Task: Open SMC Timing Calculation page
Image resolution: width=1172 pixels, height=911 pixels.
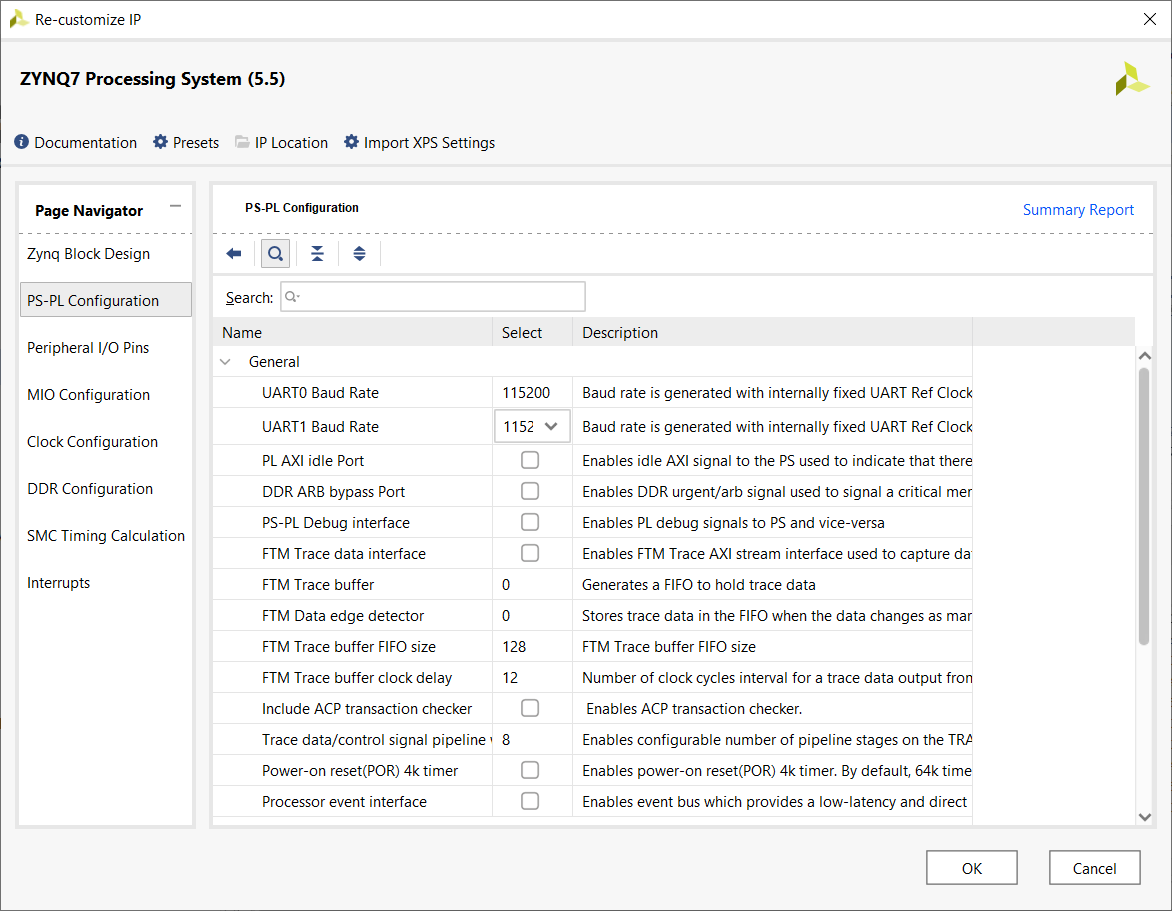Action: click(x=105, y=536)
